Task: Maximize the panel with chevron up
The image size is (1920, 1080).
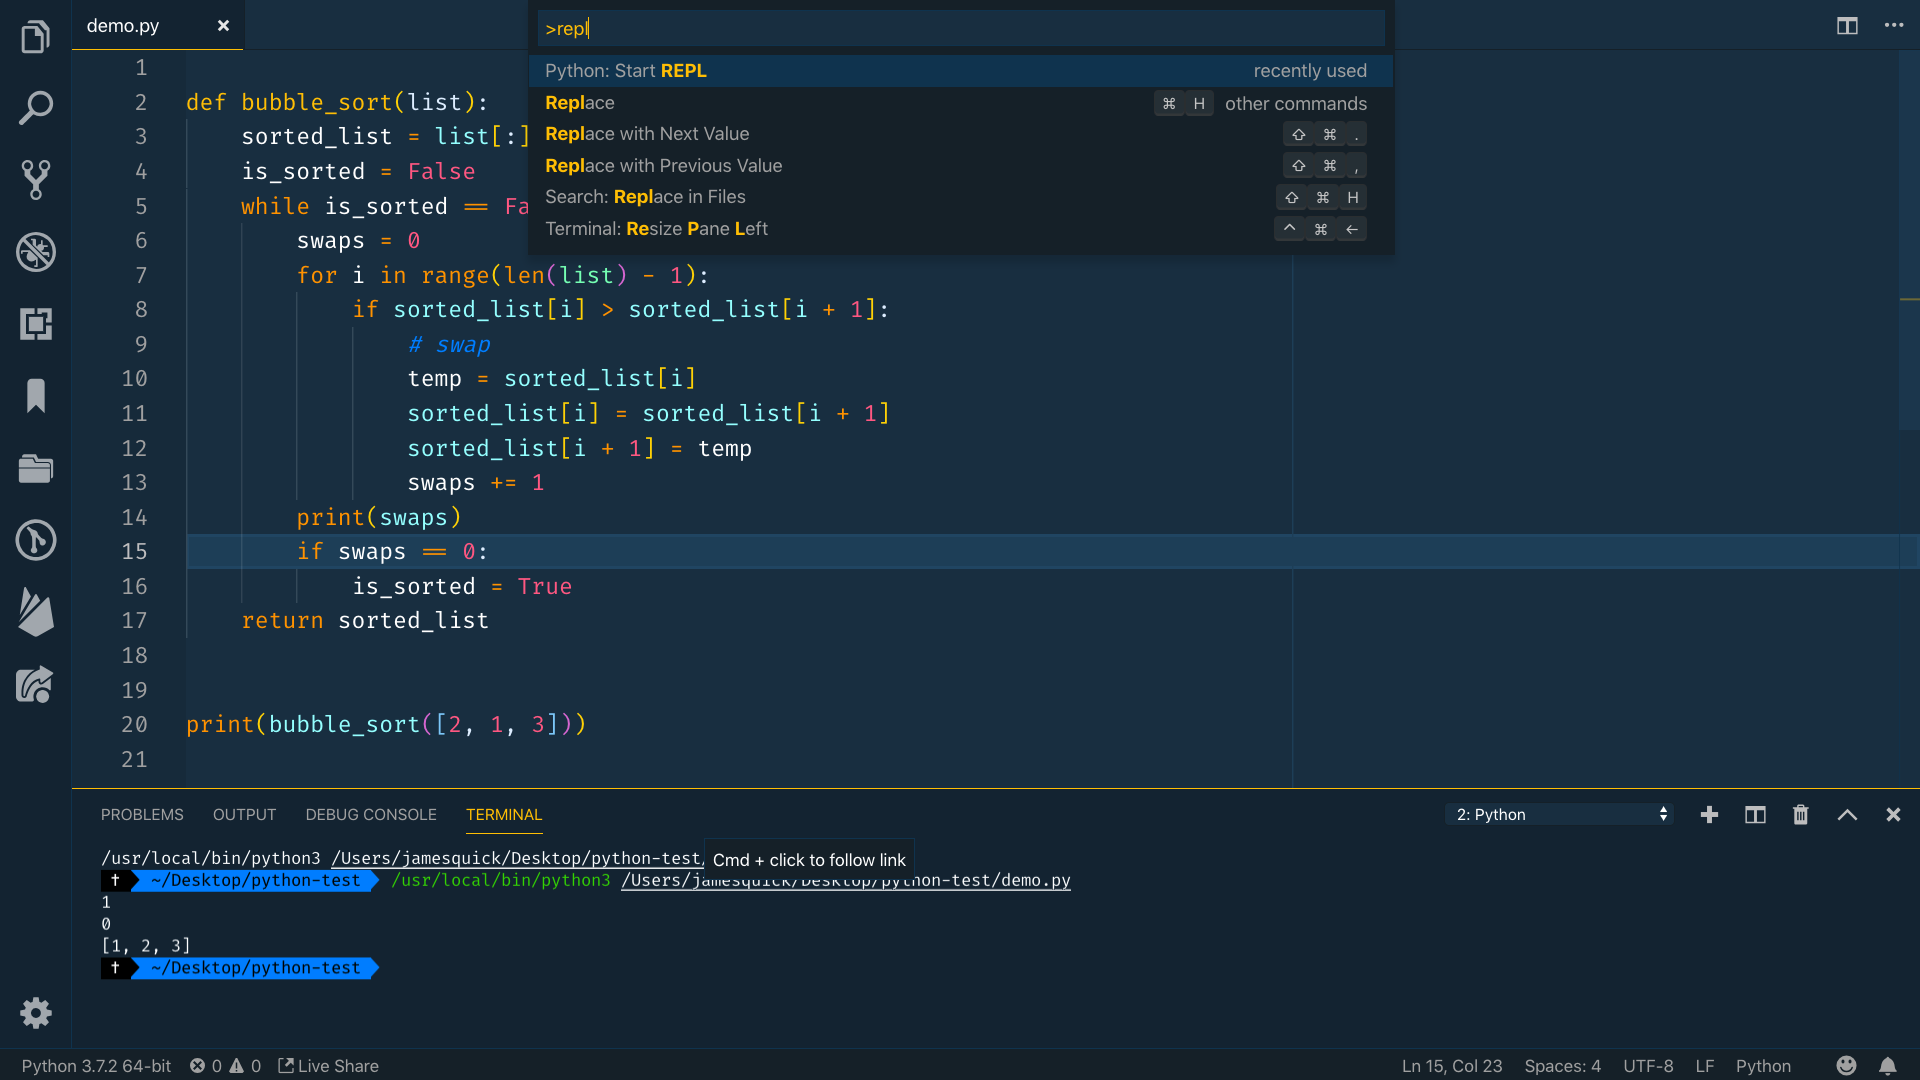Action: (1847, 815)
